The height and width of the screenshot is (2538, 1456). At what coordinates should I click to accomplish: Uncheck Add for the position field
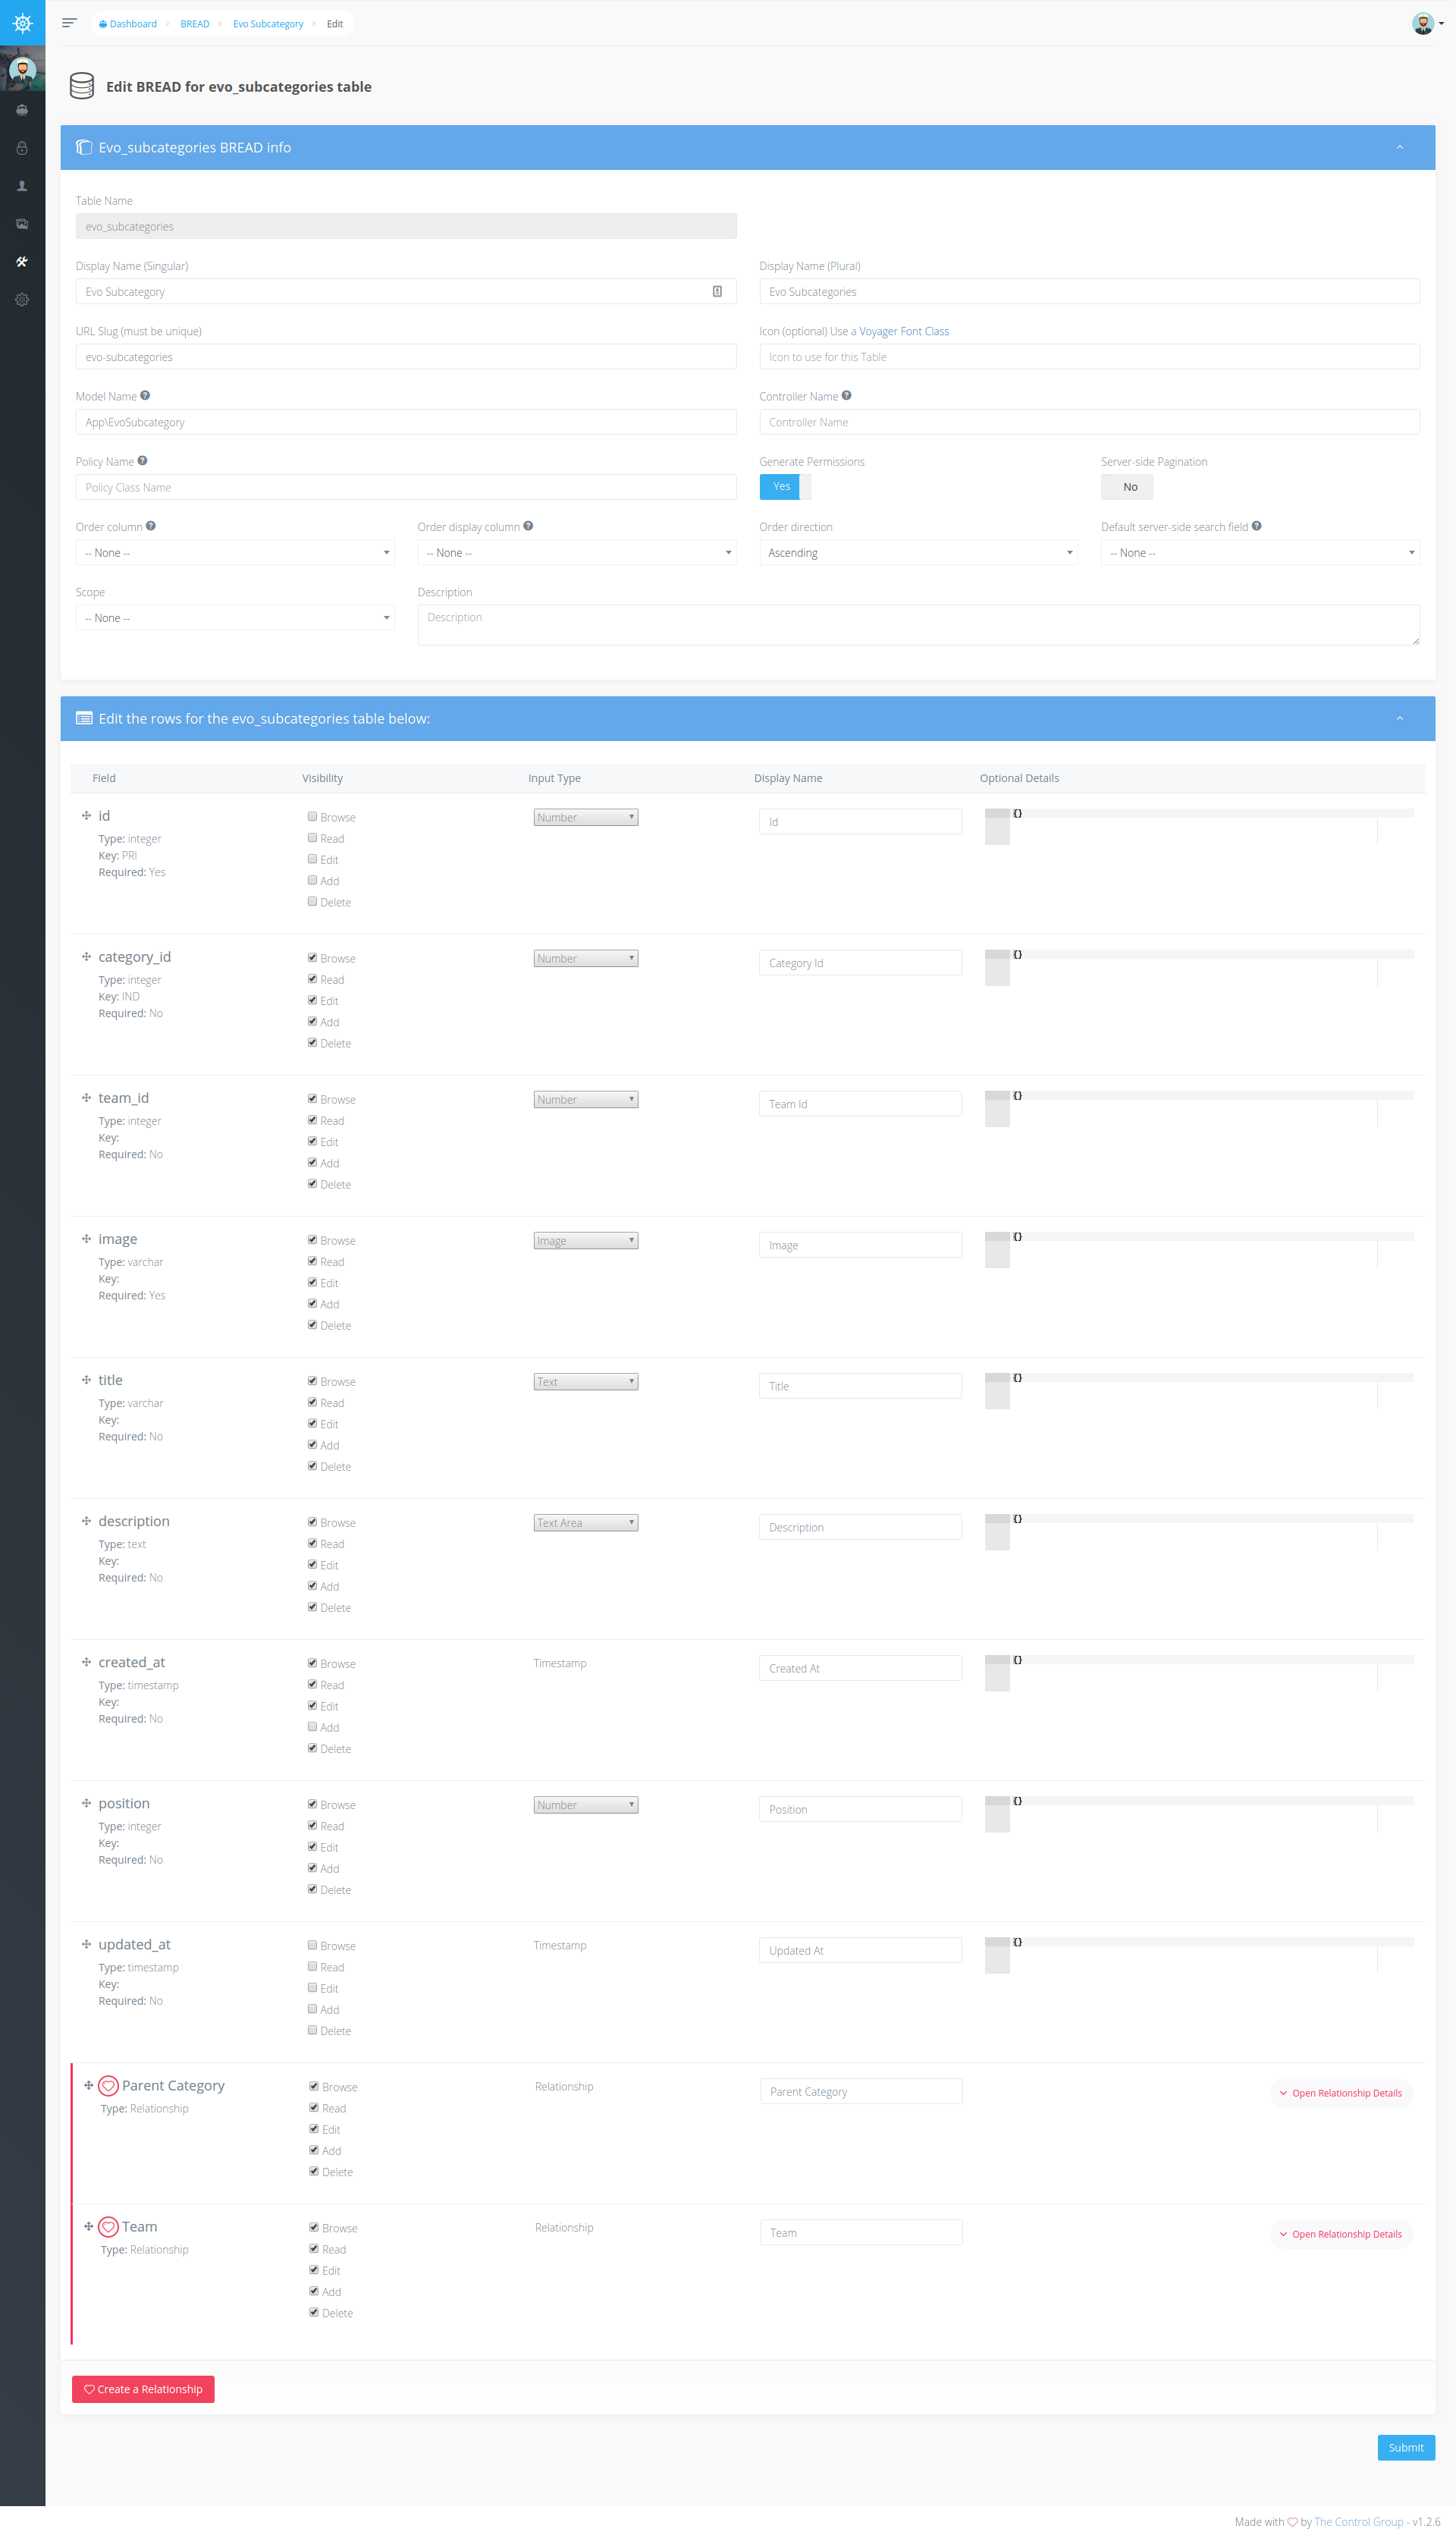312,1868
